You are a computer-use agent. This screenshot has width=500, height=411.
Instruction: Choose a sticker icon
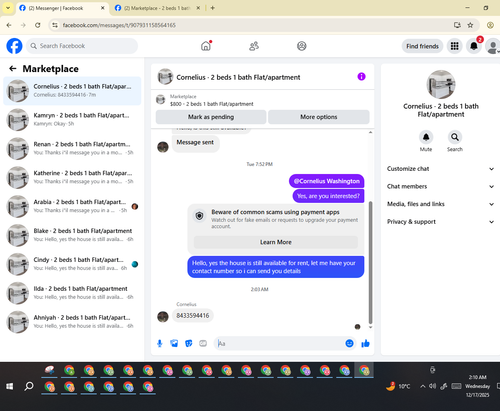point(189,343)
